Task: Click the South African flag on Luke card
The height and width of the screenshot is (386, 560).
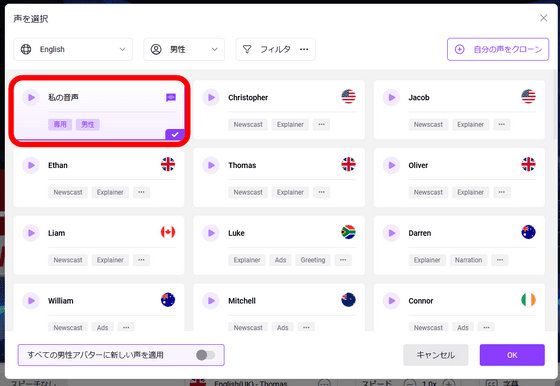Action: [348, 232]
